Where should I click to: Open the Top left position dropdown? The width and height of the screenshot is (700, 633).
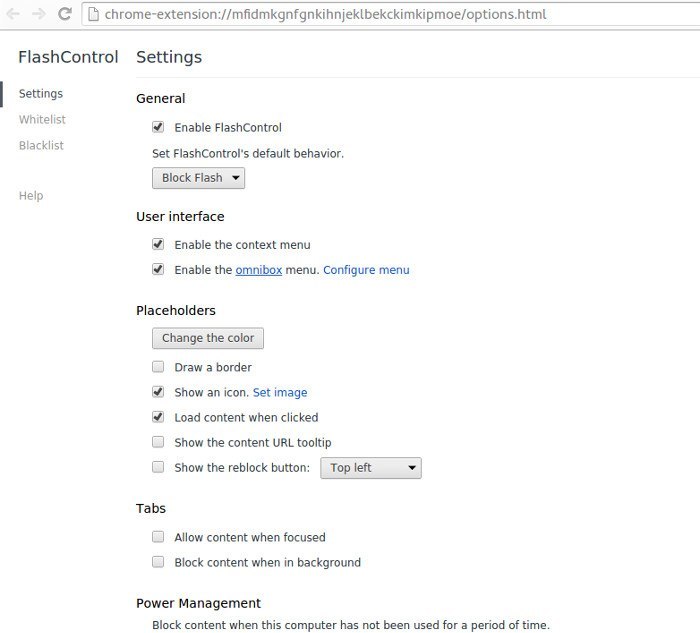(x=371, y=468)
